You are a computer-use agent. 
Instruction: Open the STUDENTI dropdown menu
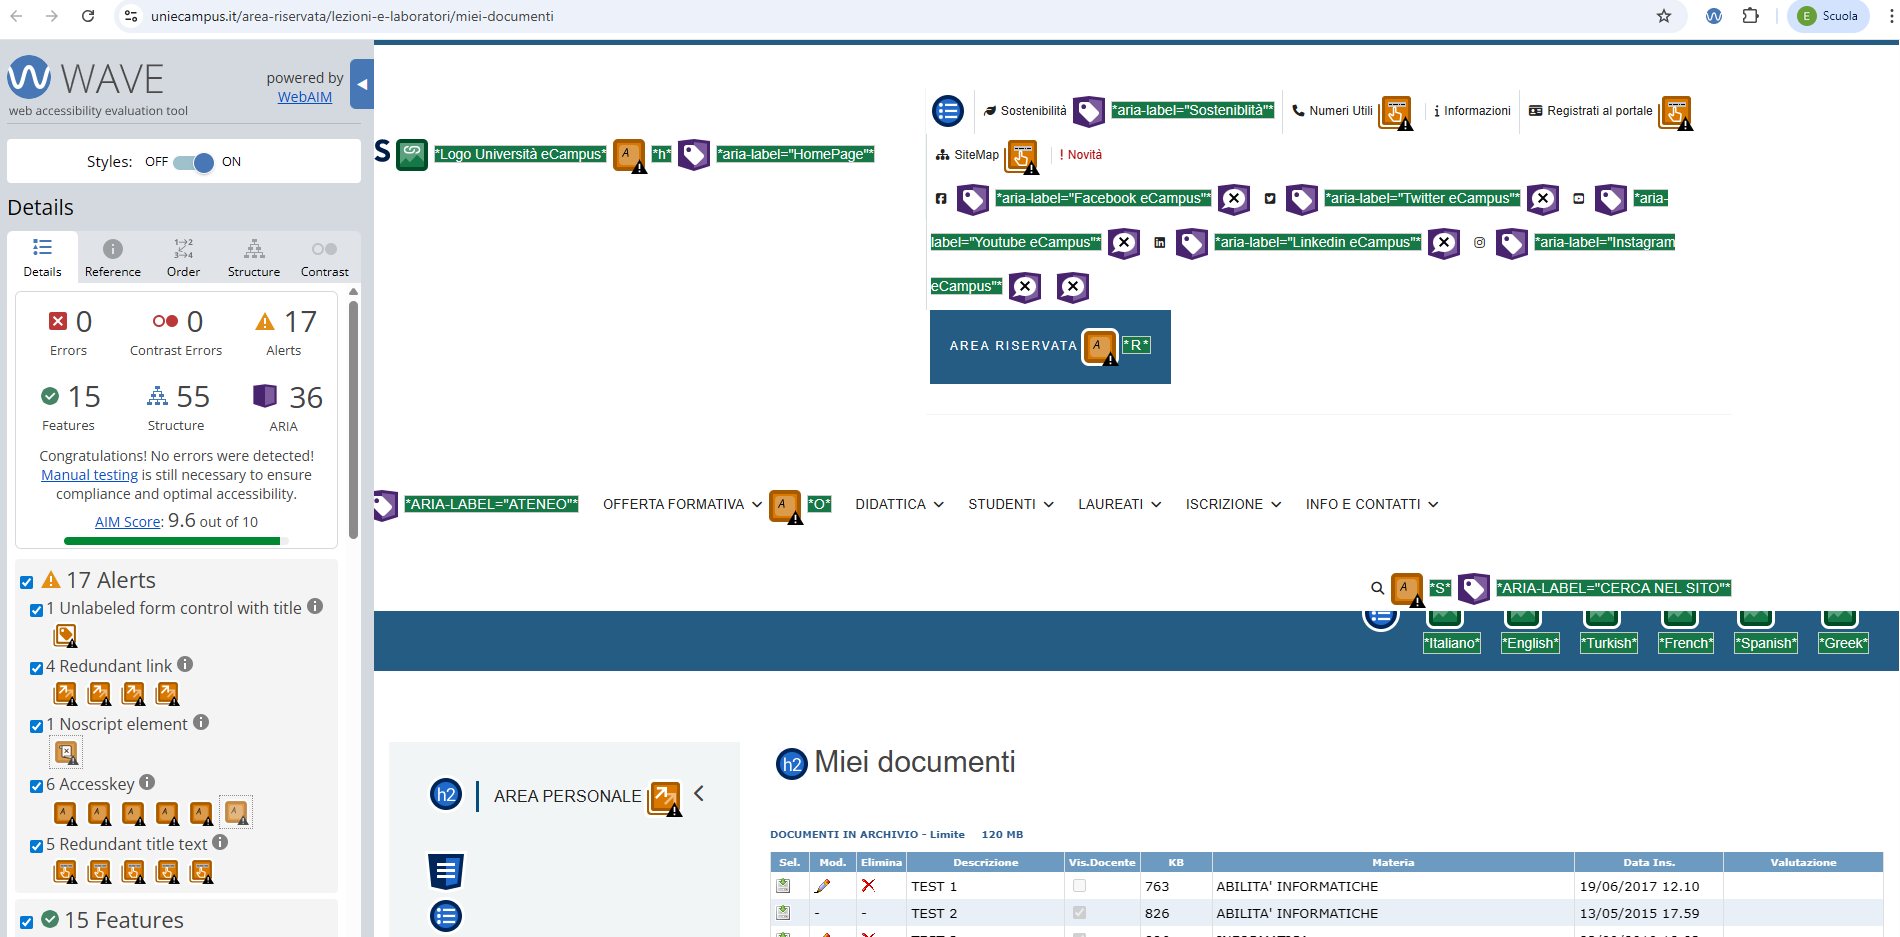1011,505
